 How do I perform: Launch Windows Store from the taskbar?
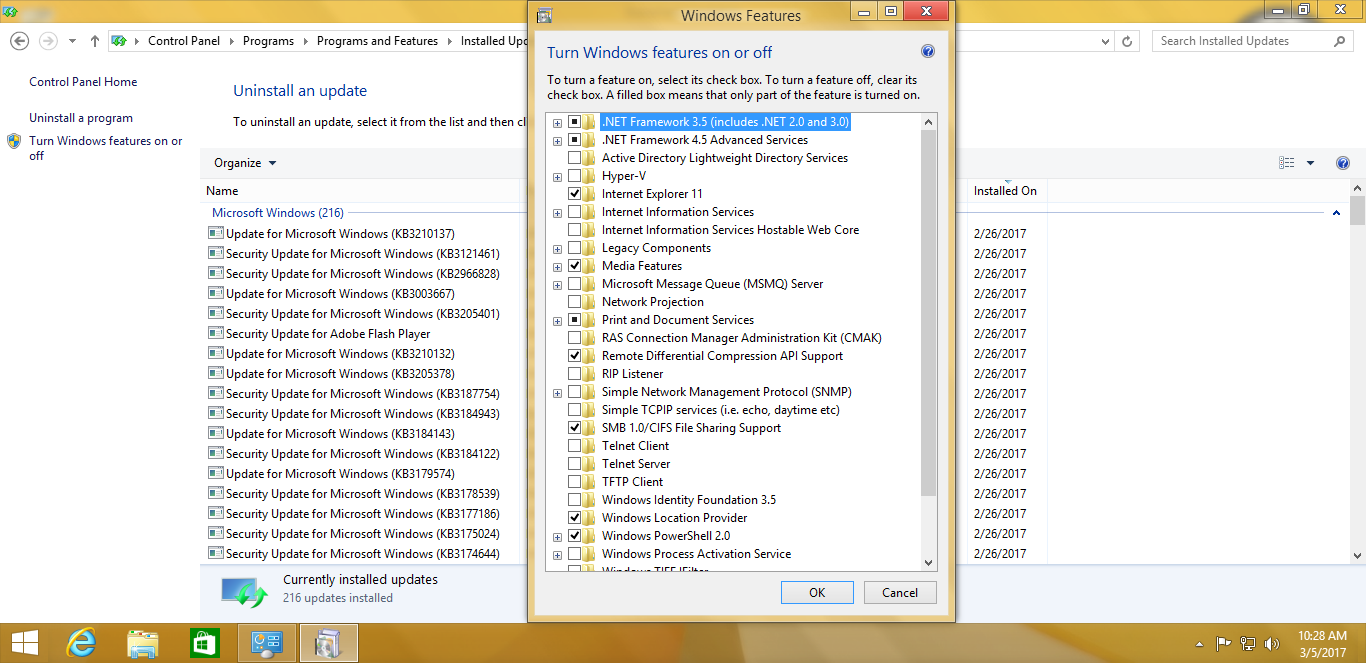point(205,643)
